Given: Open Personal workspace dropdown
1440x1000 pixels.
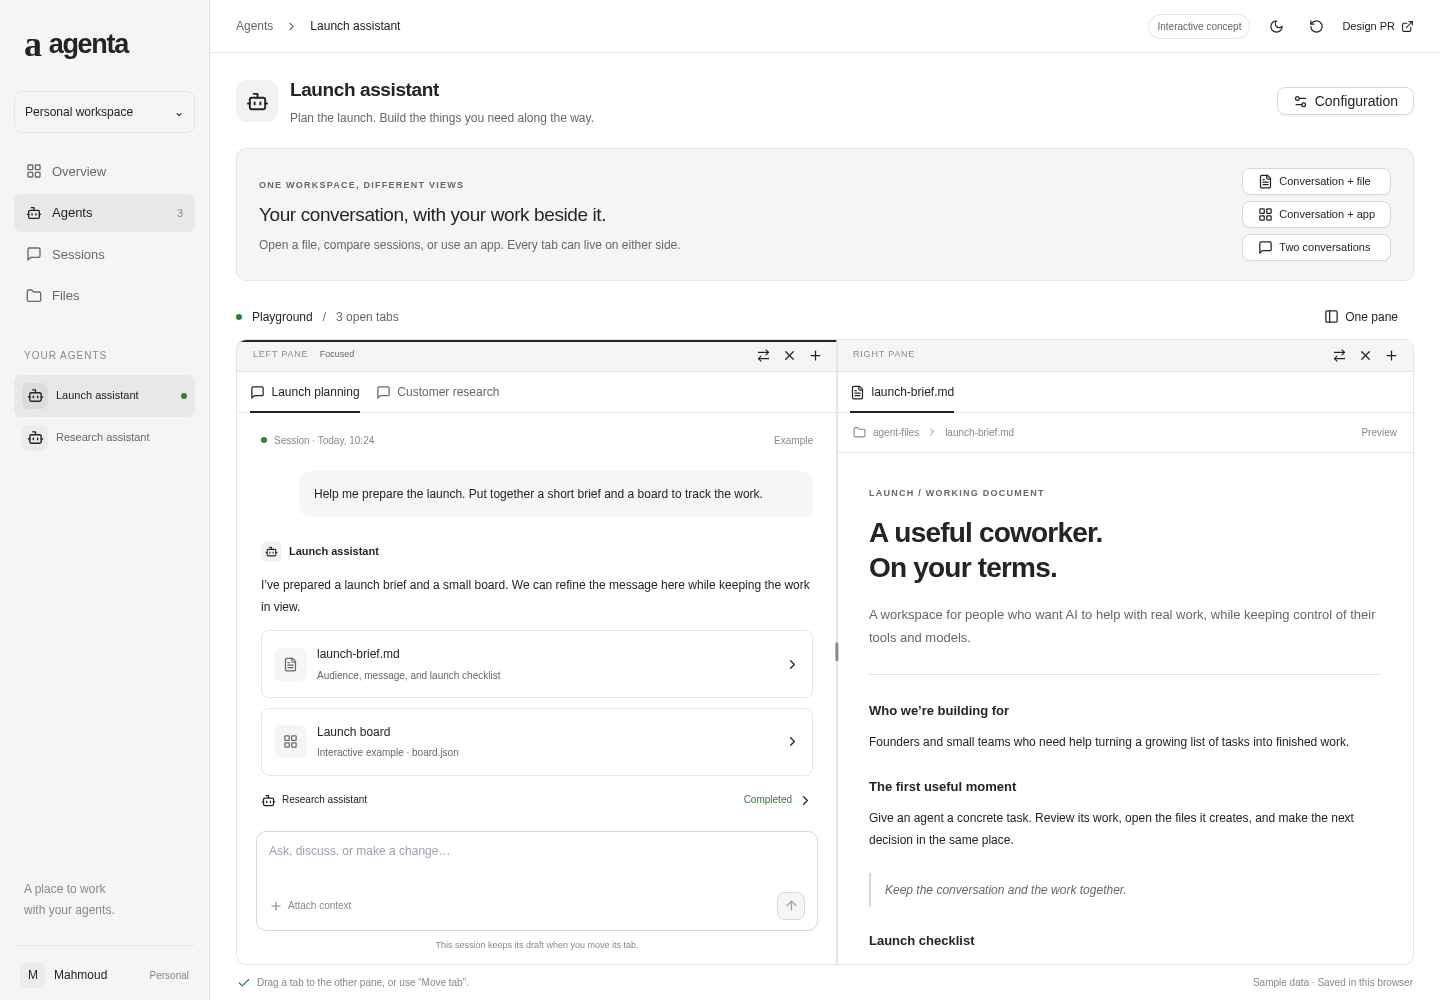Looking at the screenshot, I should [104, 112].
